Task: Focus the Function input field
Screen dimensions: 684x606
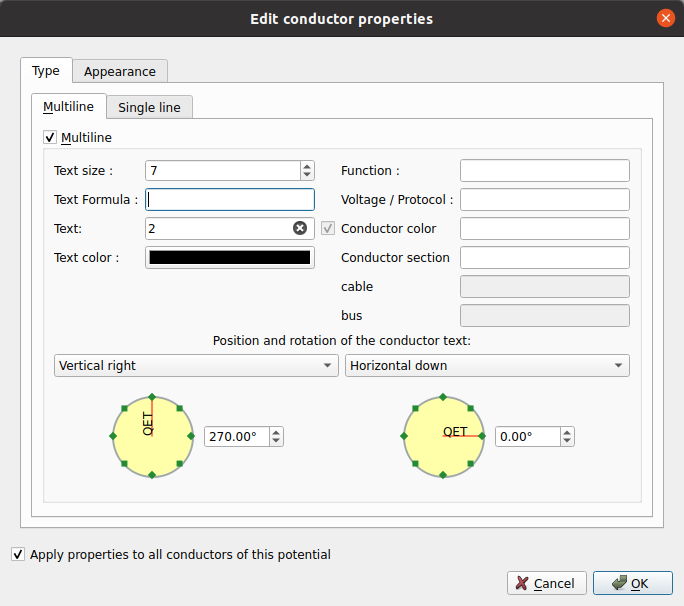Action: 545,171
